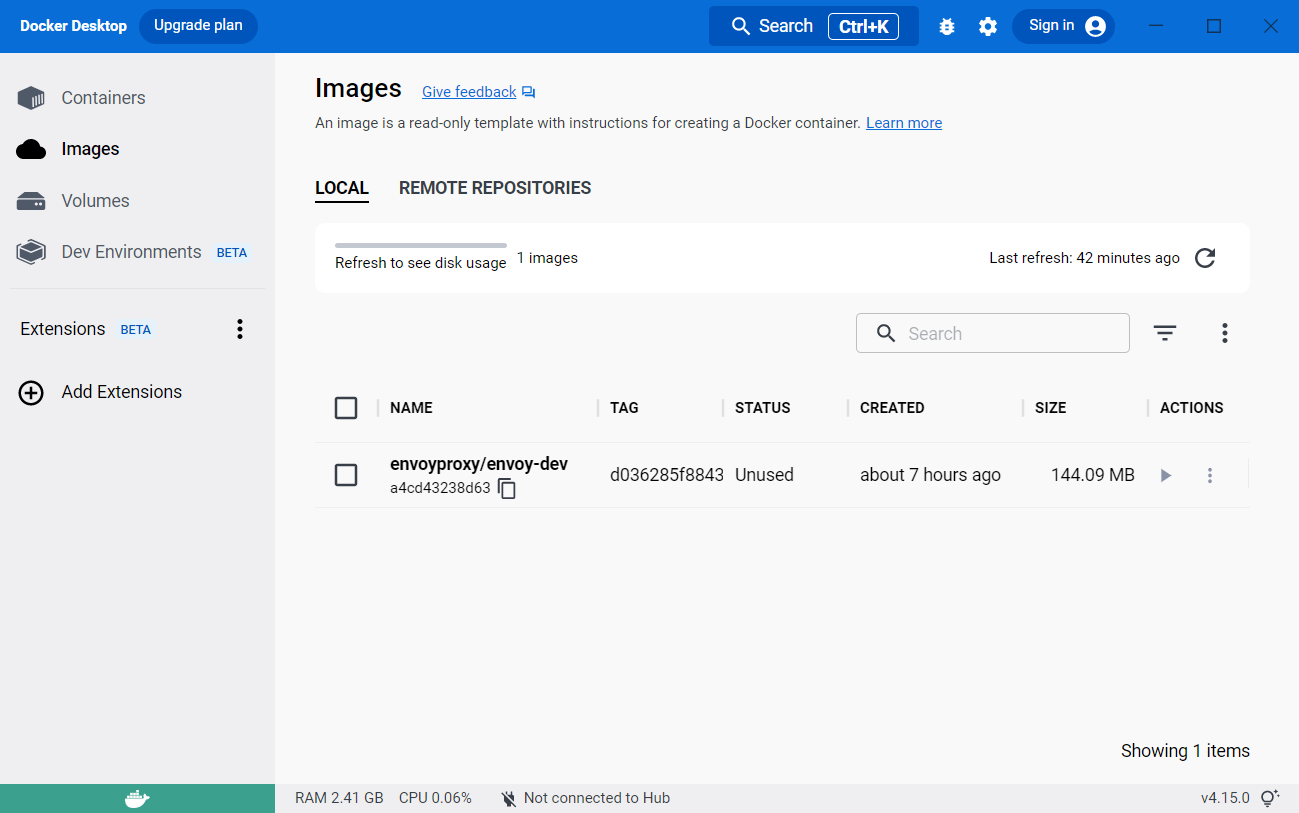This screenshot has height=813, width=1299.
Task: Click the Extensions label
Action: point(62,329)
